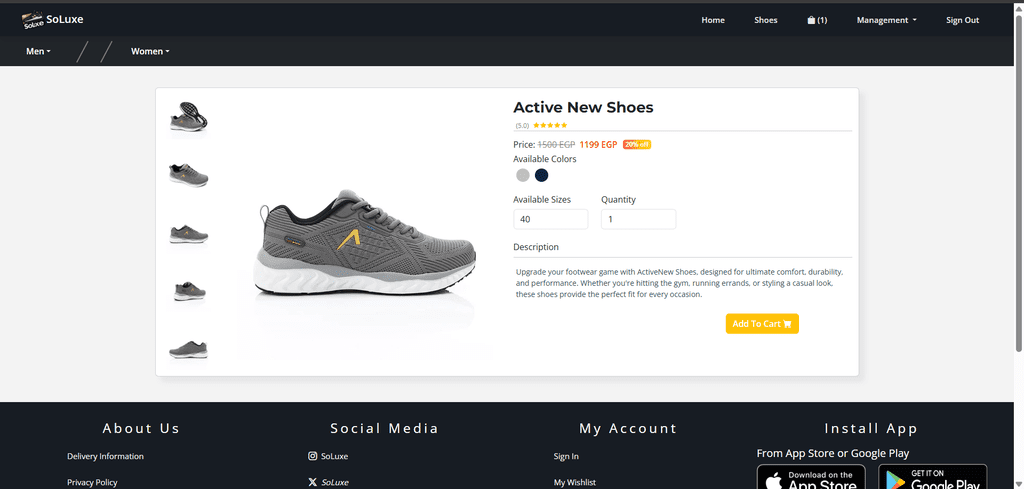Open the Shoes menu item
The image size is (1024, 489).
coord(765,20)
